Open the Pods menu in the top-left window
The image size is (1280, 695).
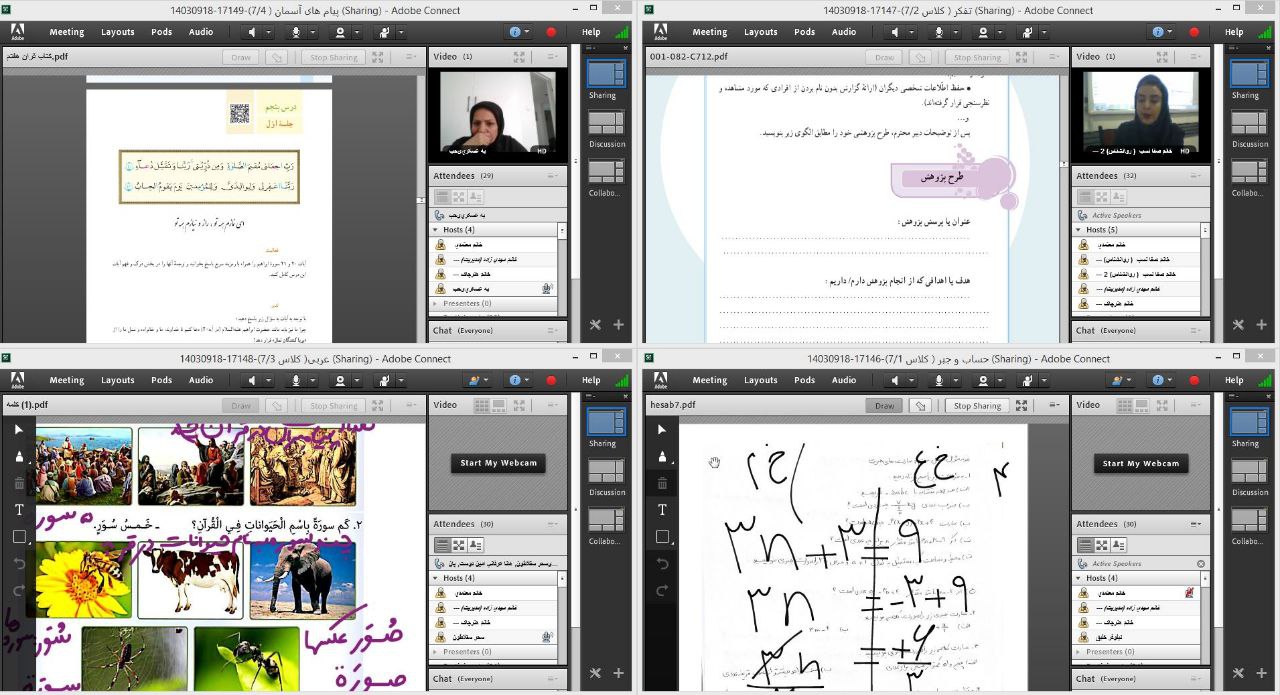point(161,32)
